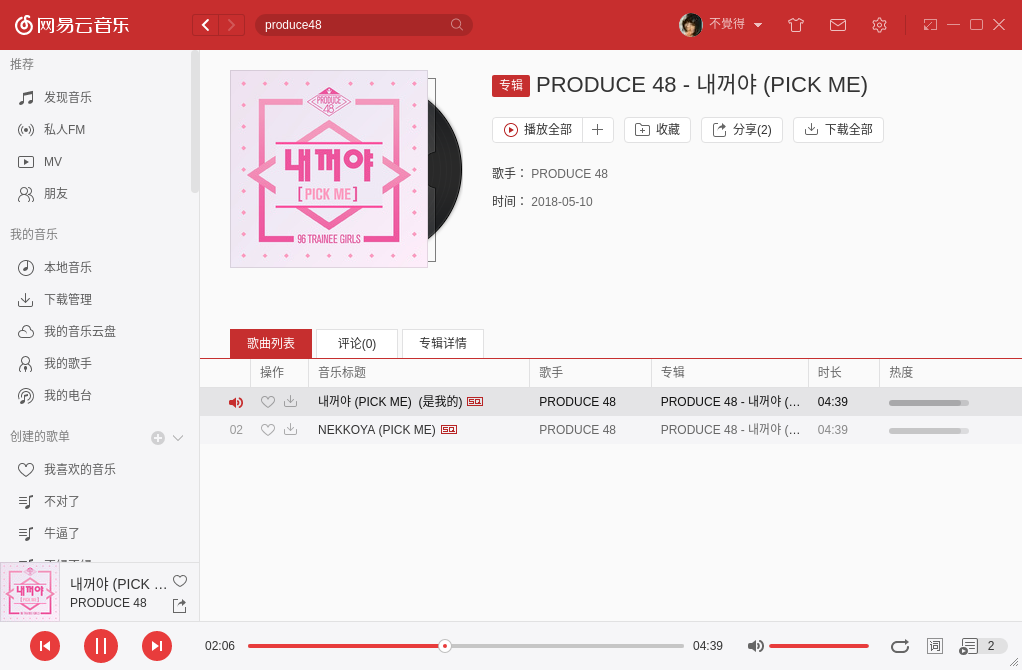
Task: Click album name in first song row
Action: coord(730,401)
